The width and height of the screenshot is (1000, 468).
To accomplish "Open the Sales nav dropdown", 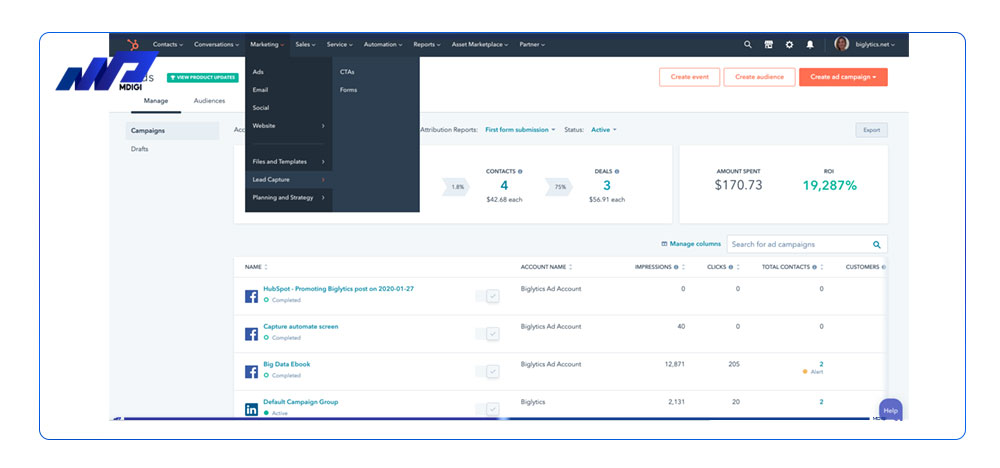I will [x=305, y=45].
